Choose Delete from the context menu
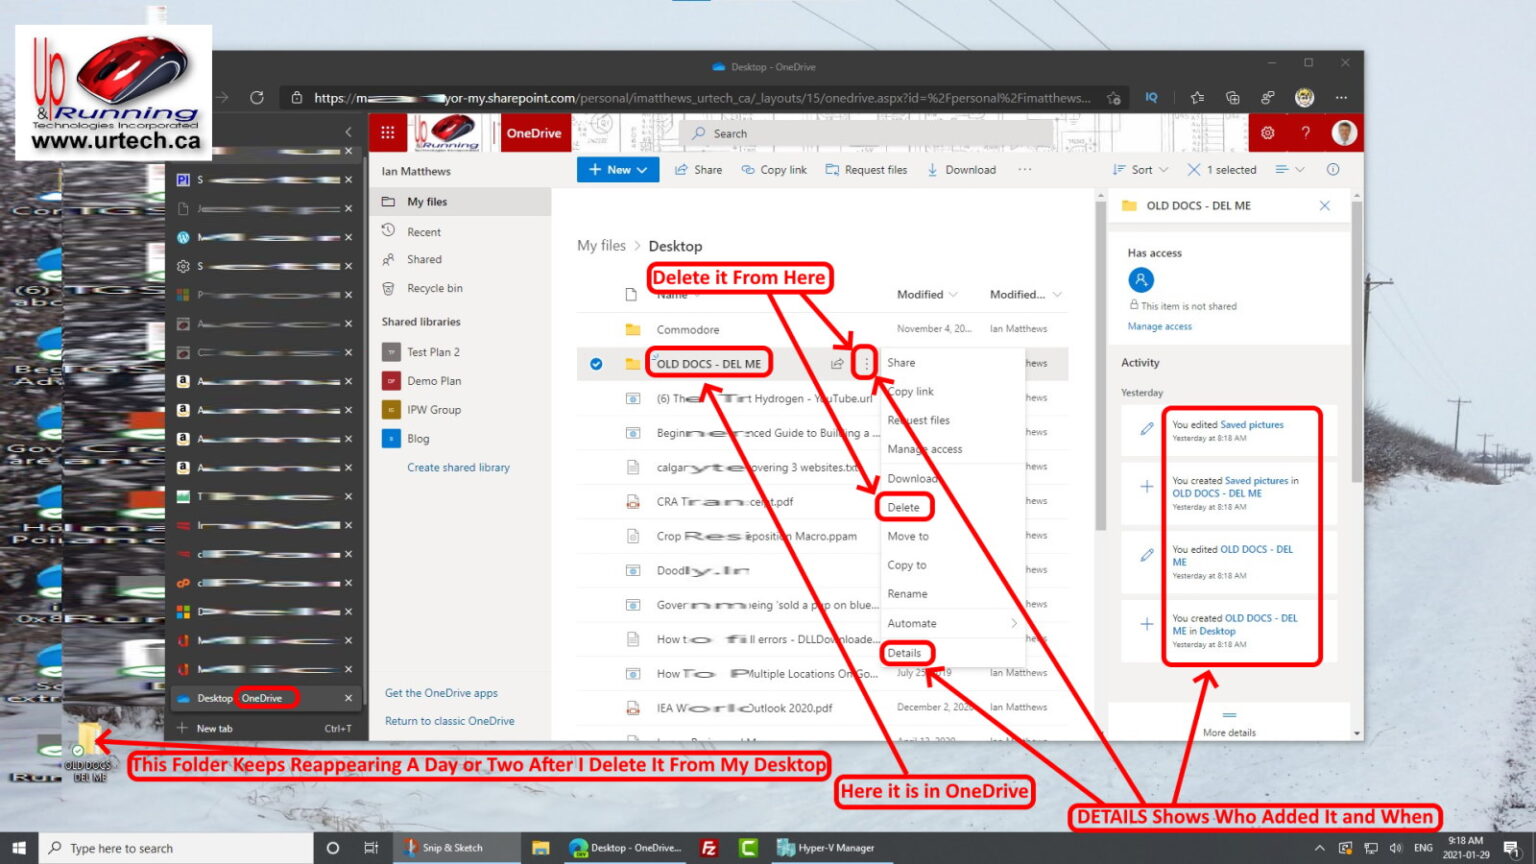Screen dimensions: 1536x864 [903, 508]
